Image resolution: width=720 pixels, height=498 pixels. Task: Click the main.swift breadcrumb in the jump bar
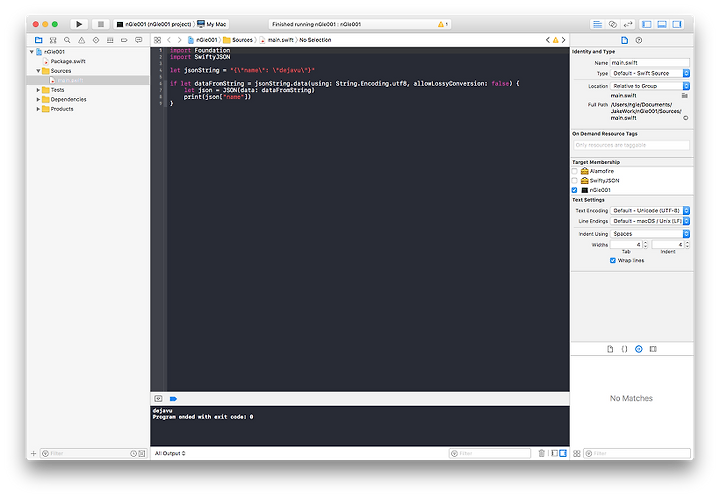[276, 40]
